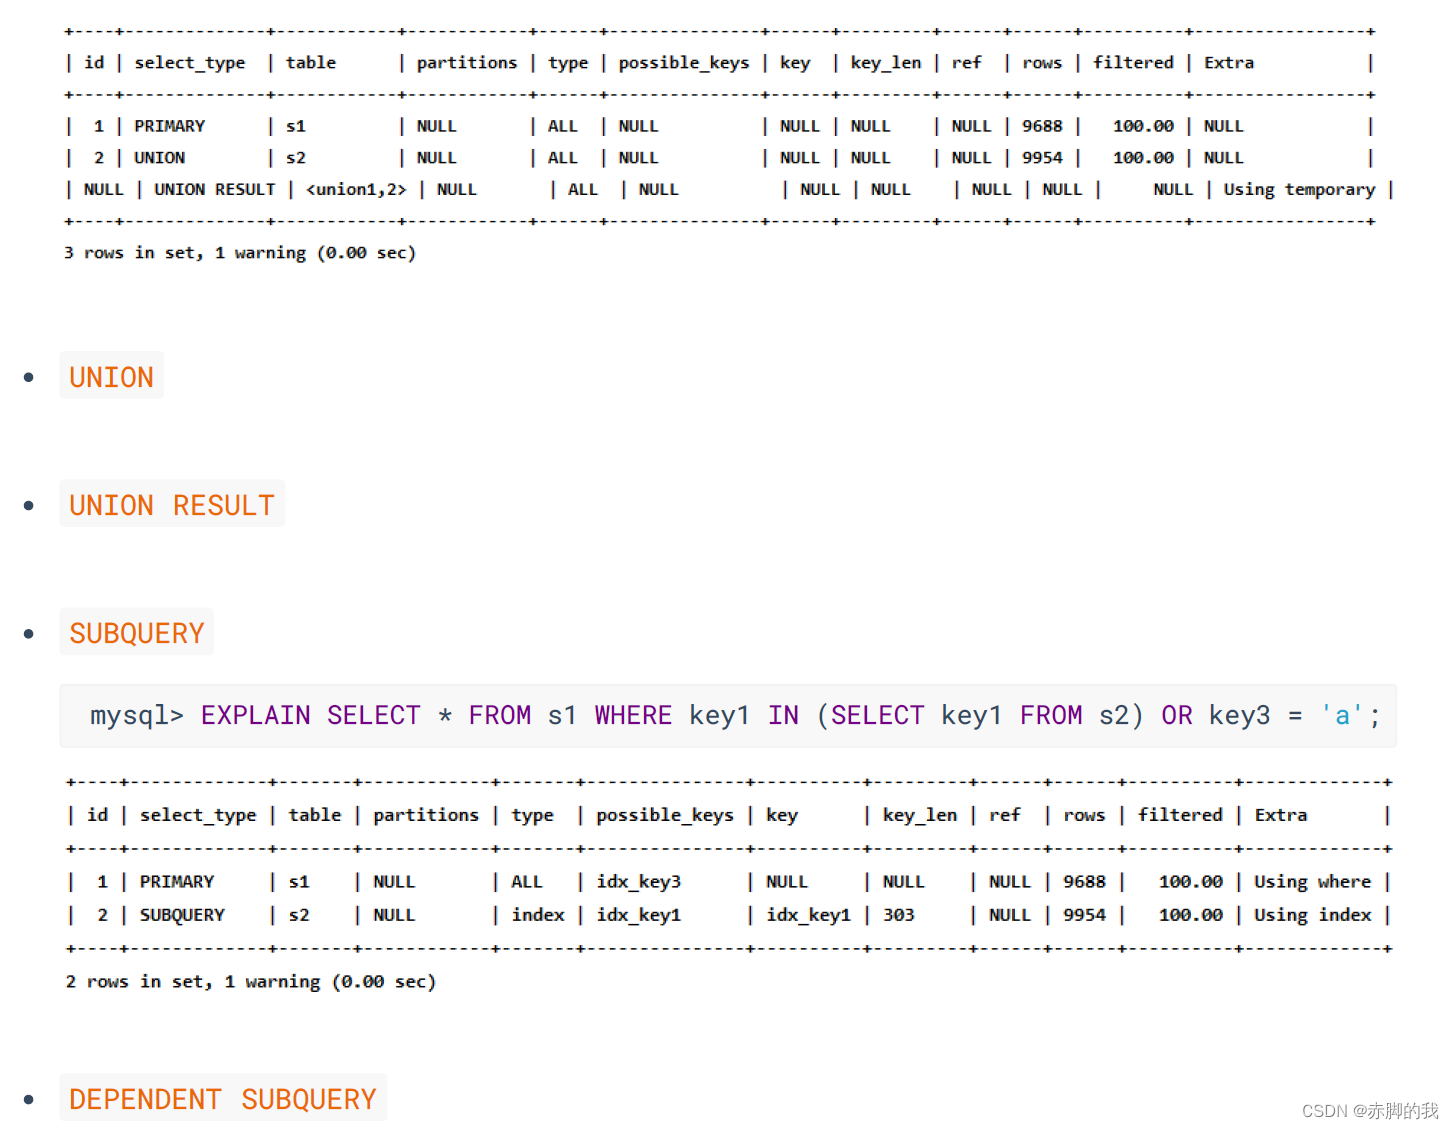
Task: Click the ALL type cell in the <union1,2> row
Action: point(582,189)
